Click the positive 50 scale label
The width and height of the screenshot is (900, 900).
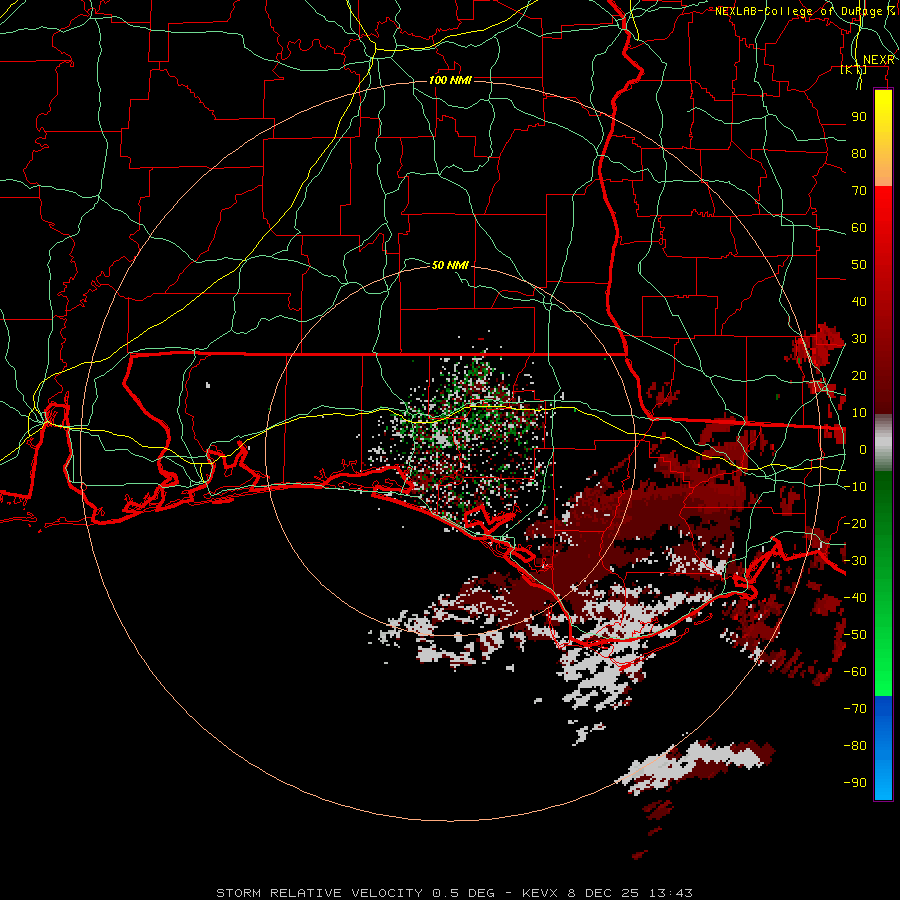point(859,265)
